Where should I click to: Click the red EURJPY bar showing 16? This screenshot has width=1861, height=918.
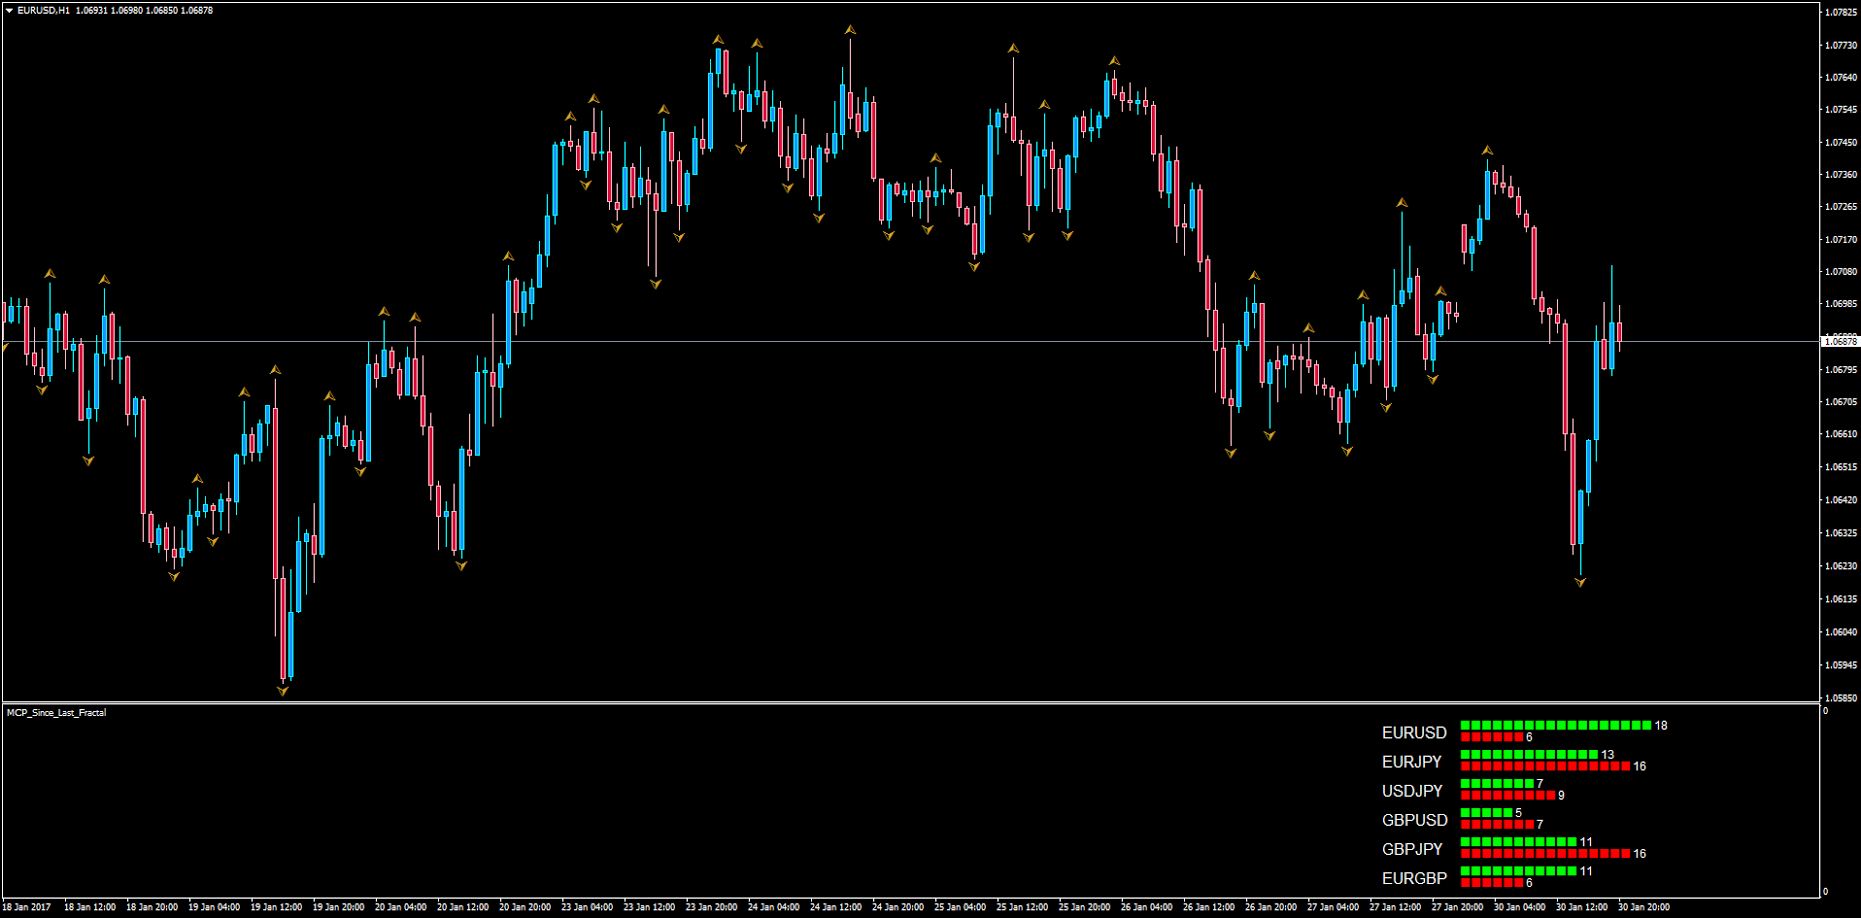pyautogui.click(x=1546, y=766)
